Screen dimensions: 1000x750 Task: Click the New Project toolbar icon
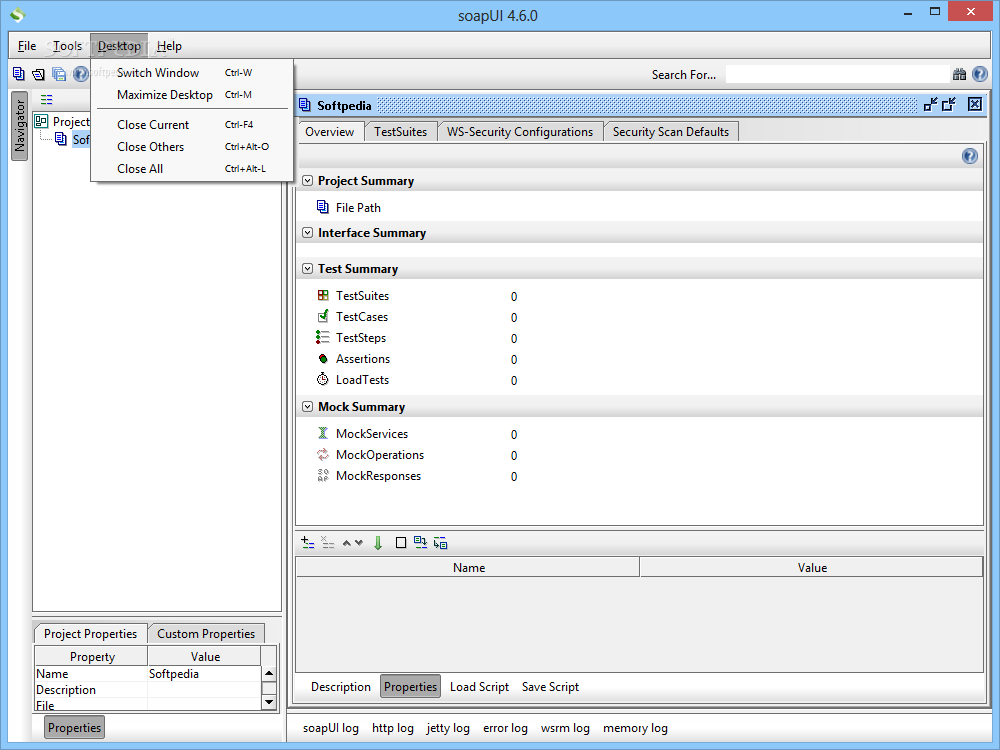point(18,74)
